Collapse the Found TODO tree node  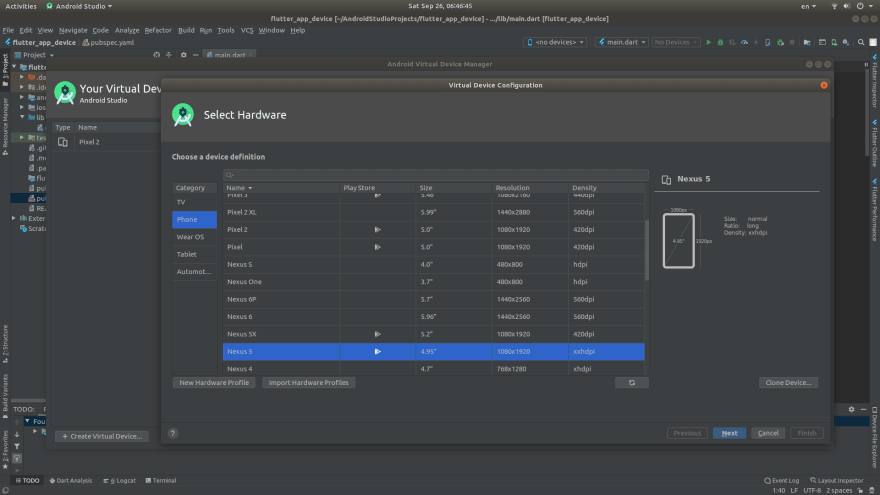[27, 421]
